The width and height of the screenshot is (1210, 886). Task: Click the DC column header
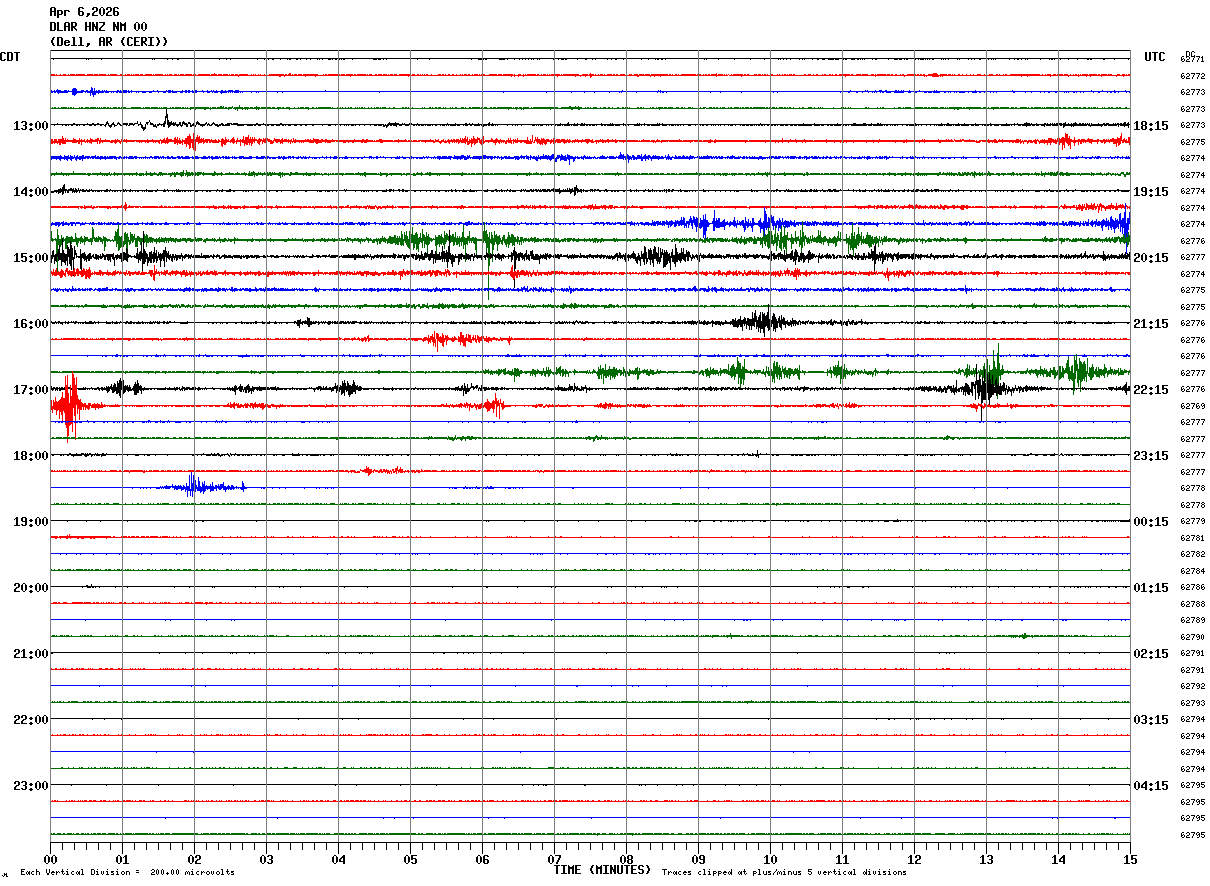pos(1190,54)
